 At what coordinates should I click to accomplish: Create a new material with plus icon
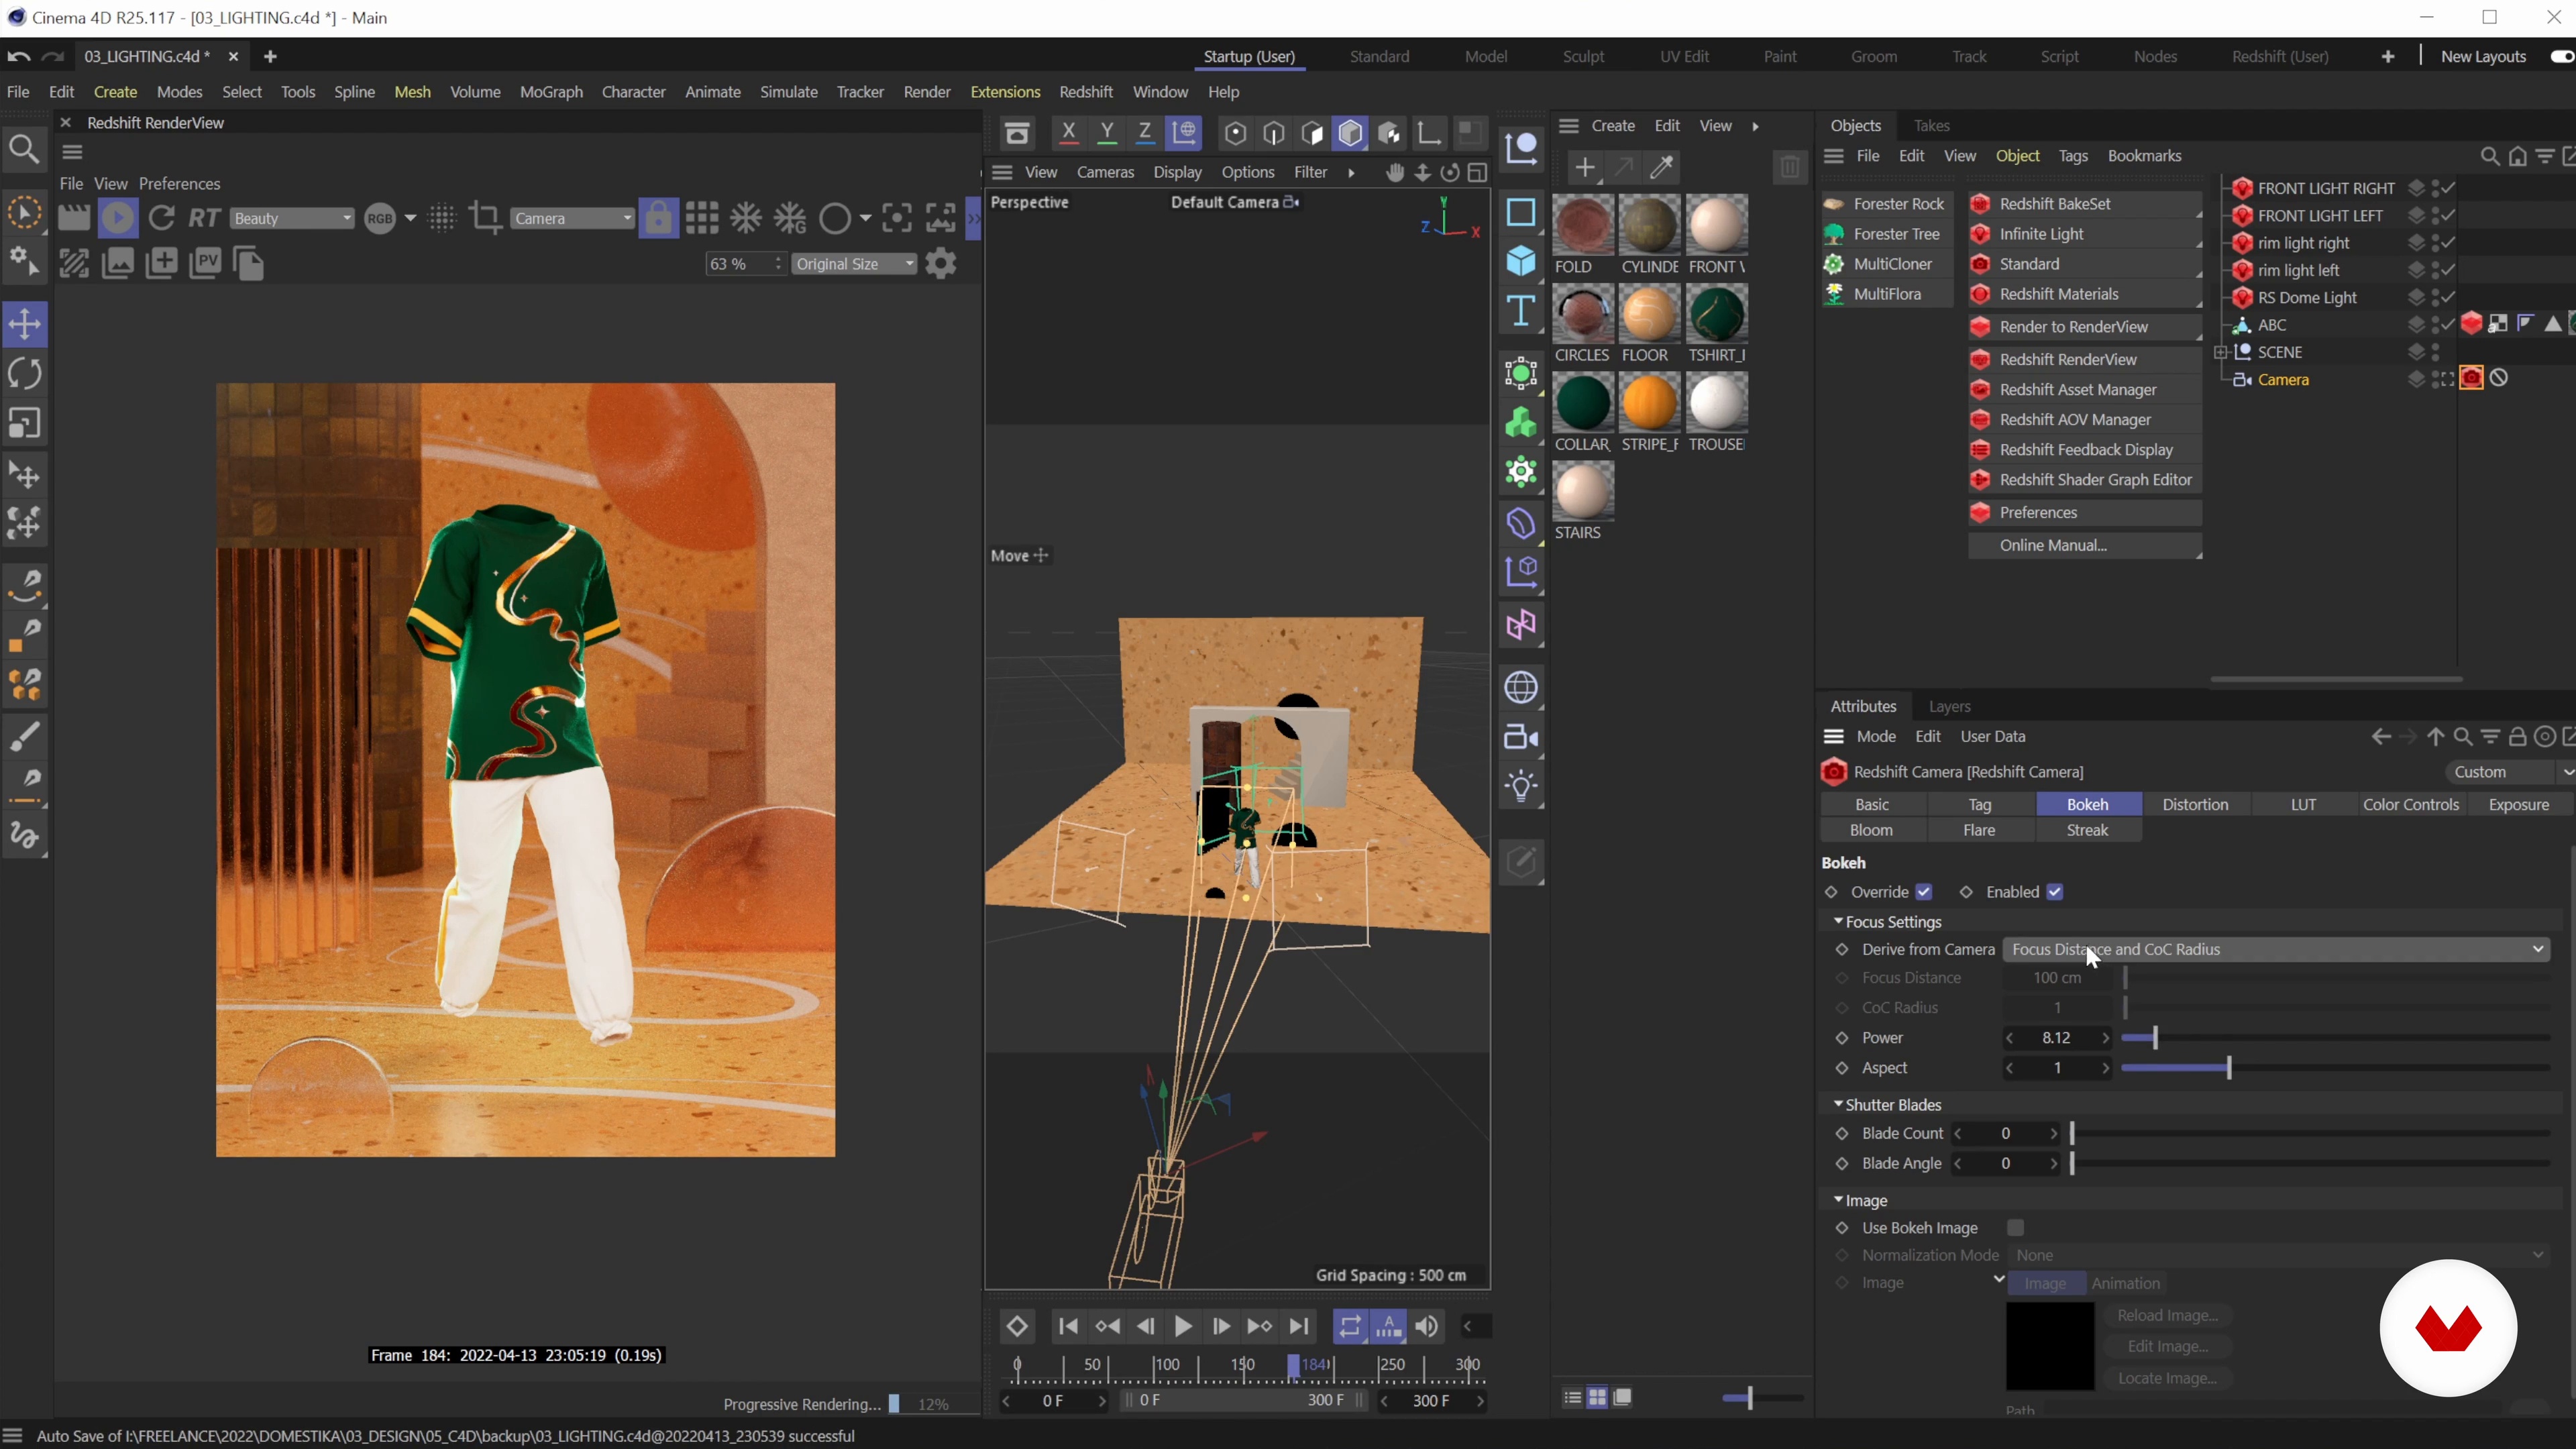click(1585, 167)
